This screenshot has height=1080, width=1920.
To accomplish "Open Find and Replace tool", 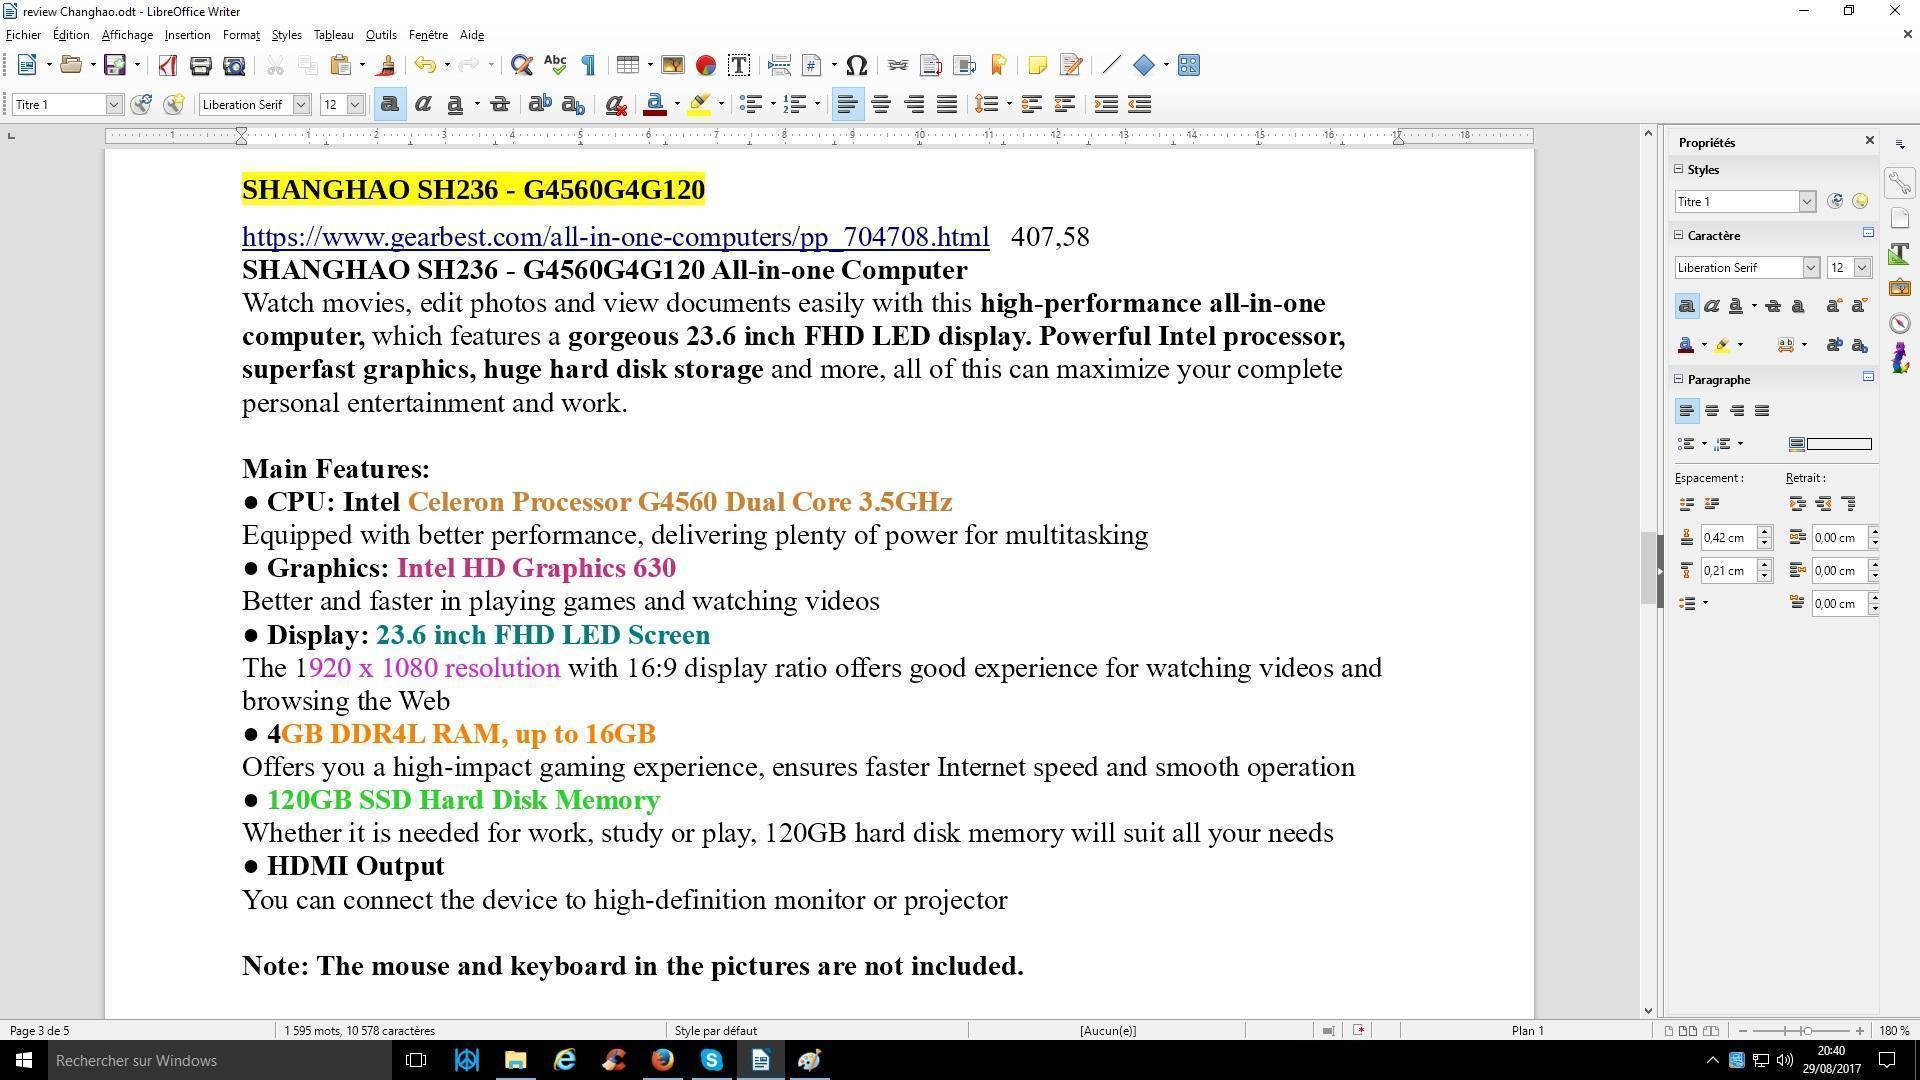I will tap(520, 66).
